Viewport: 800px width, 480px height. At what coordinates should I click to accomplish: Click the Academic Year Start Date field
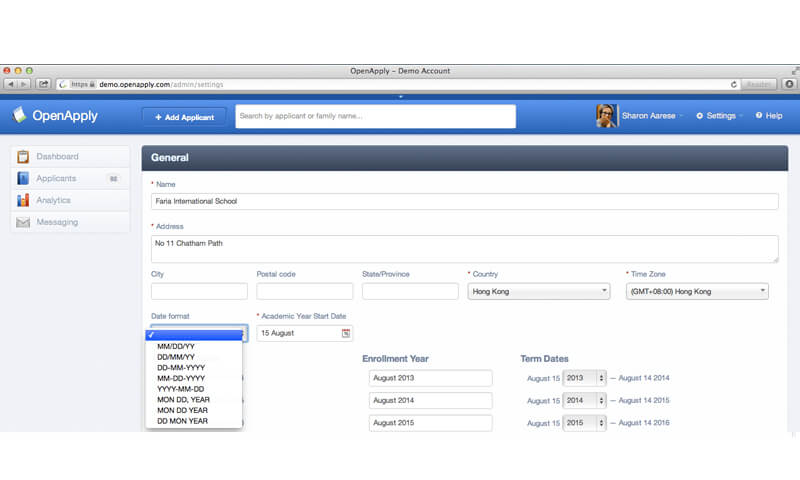click(x=305, y=333)
